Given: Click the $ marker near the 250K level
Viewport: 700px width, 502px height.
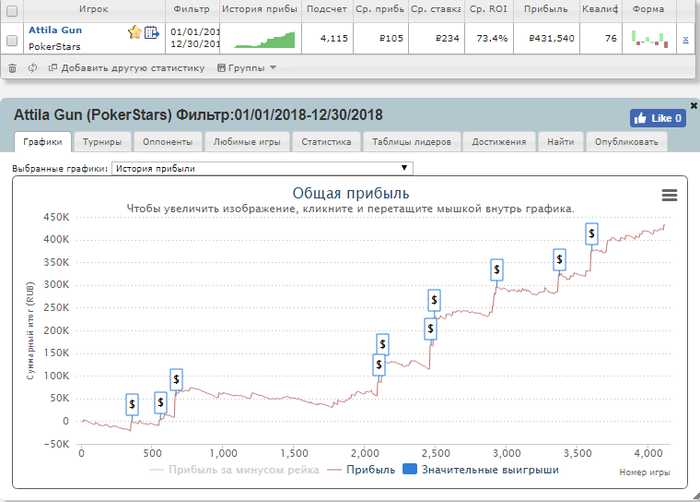Looking at the screenshot, I should 434,300.
